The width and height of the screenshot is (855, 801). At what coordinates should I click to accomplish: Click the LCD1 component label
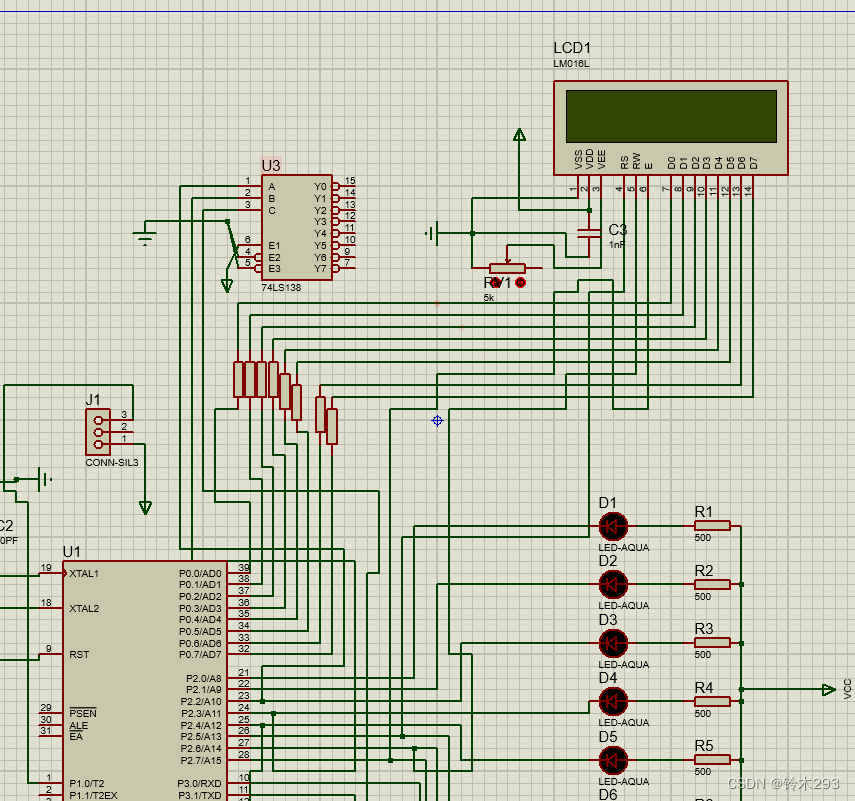[572, 48]
